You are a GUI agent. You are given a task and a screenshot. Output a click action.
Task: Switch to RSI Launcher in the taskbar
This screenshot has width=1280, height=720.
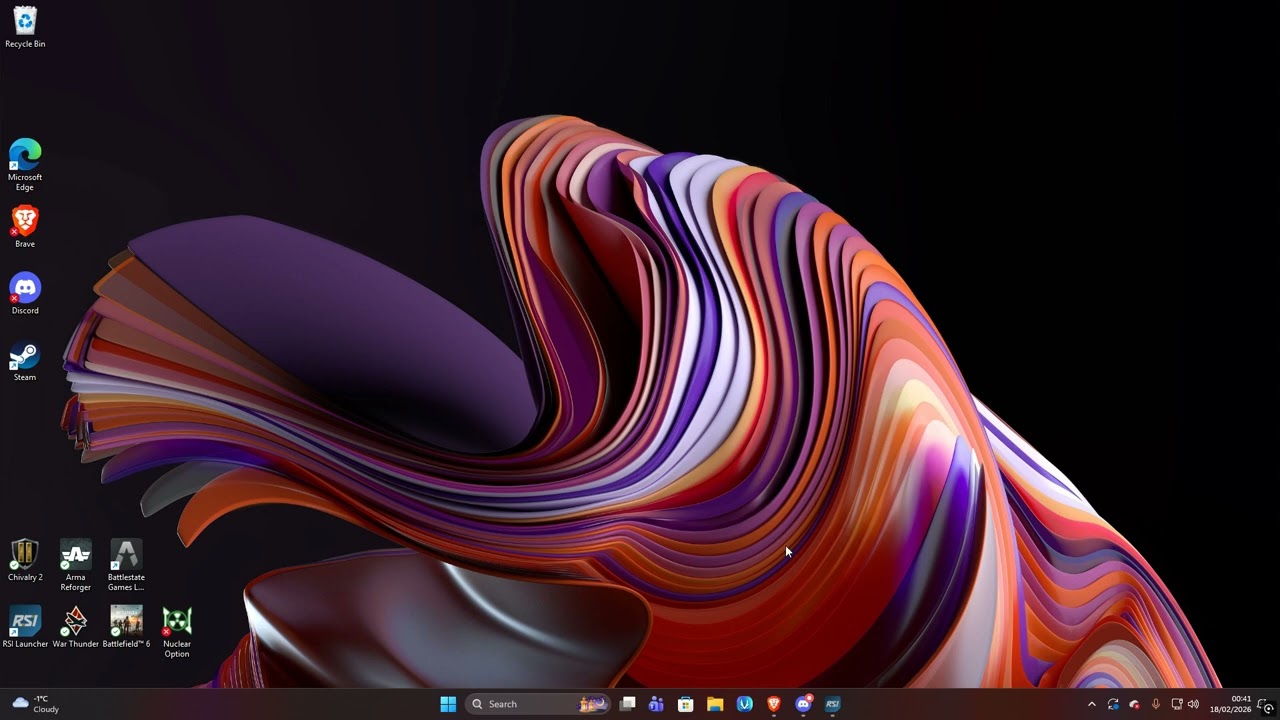pyautogui.click(x=833, y=704)
